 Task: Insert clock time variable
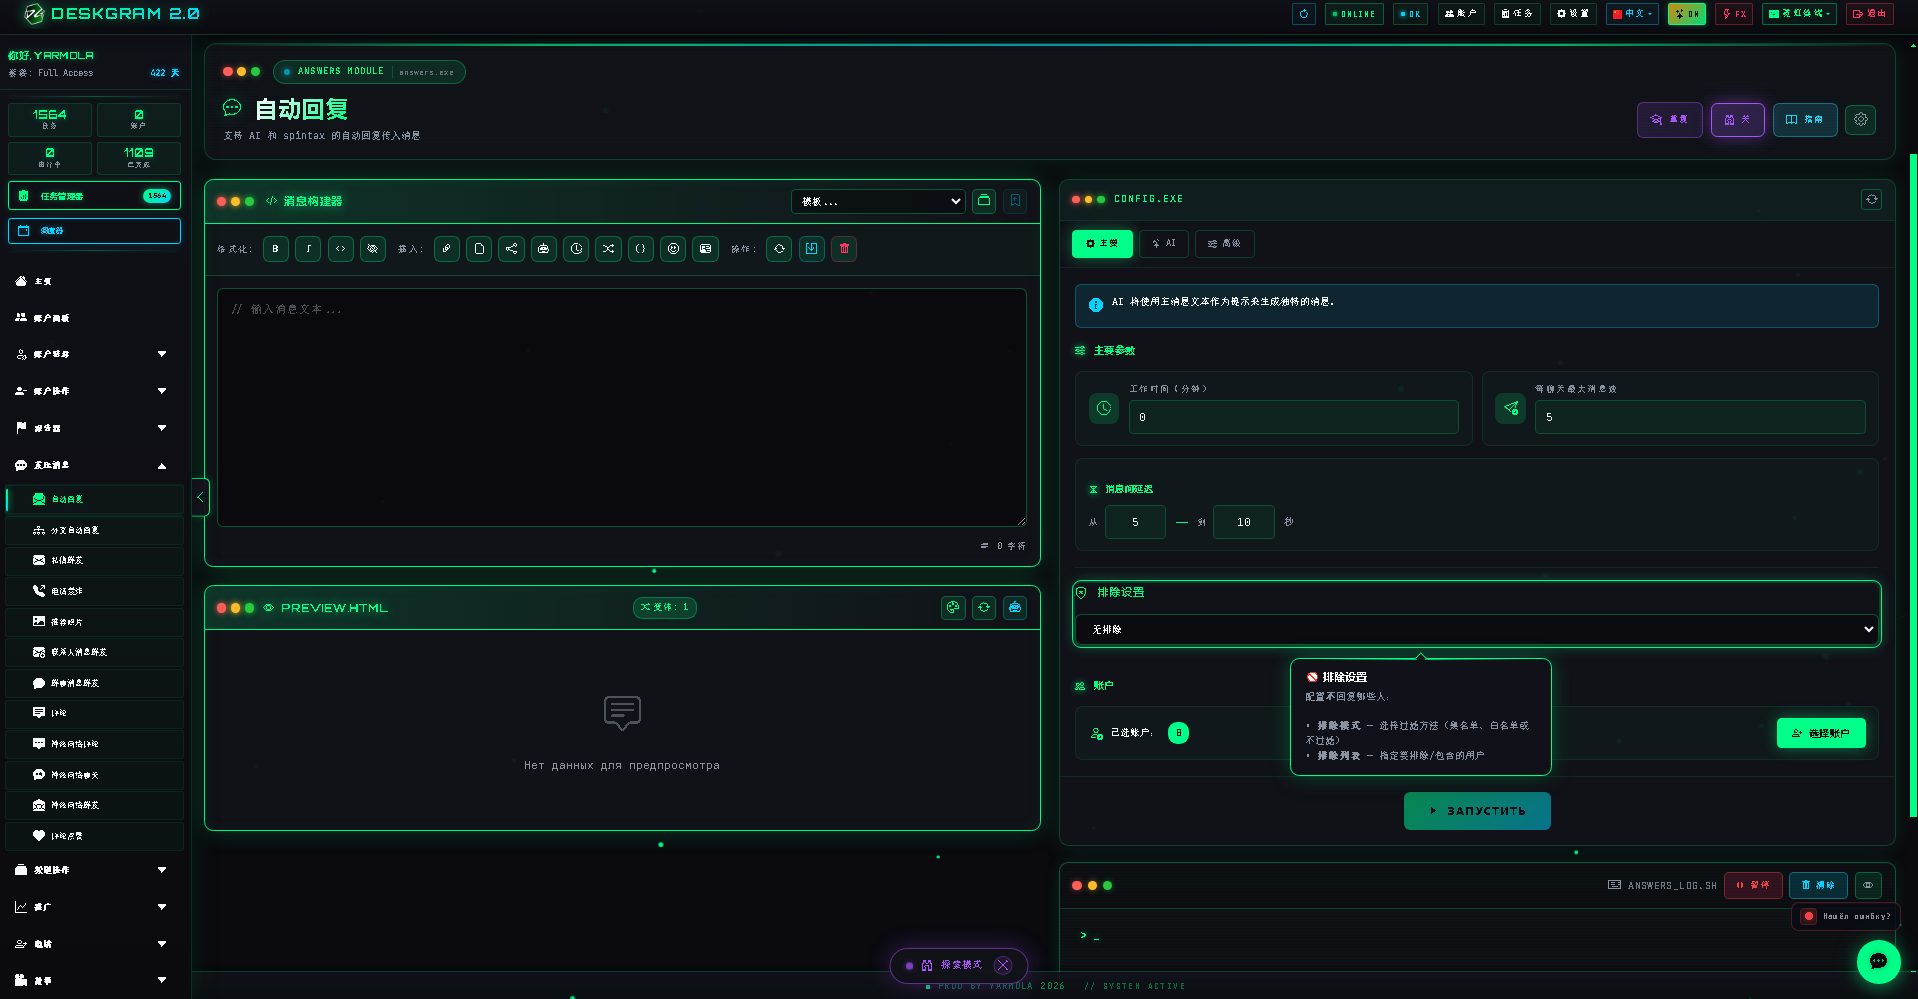coord(576,249)
